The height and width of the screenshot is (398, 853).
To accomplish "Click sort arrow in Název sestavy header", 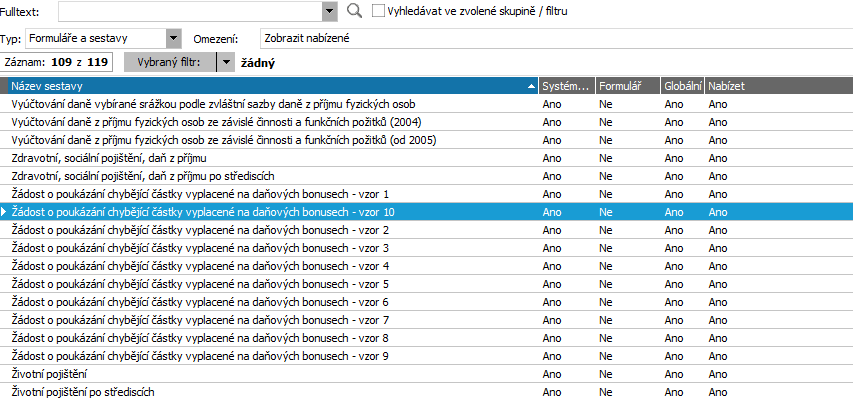I will tap(531, 86).
